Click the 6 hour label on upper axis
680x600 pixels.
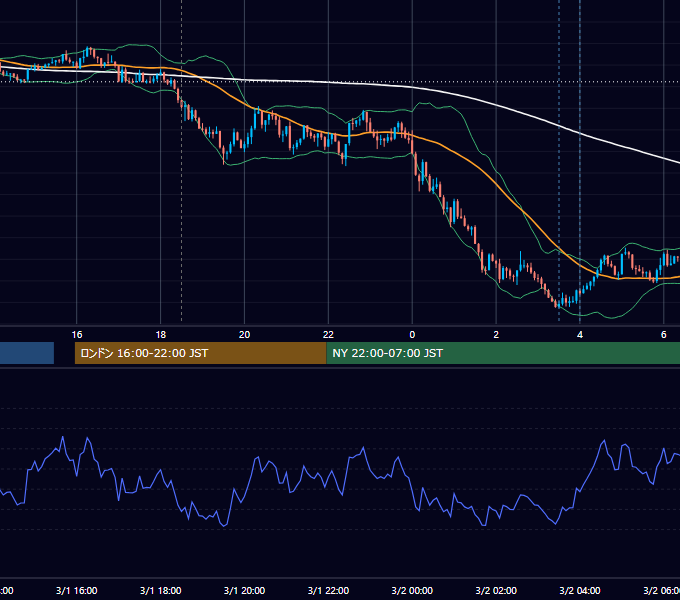(x=664, y=335)
